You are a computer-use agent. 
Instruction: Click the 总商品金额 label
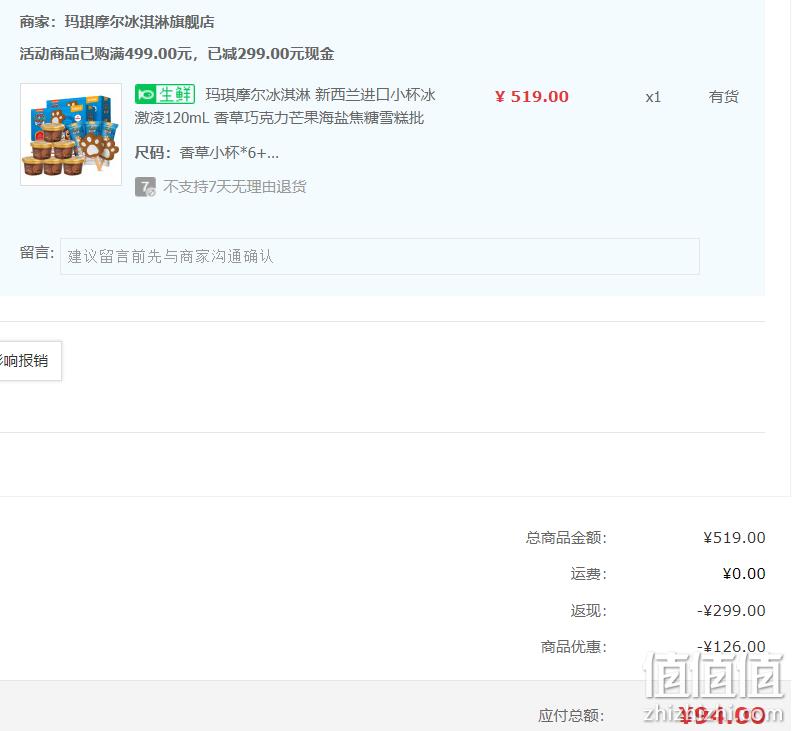tap(566, 538)
